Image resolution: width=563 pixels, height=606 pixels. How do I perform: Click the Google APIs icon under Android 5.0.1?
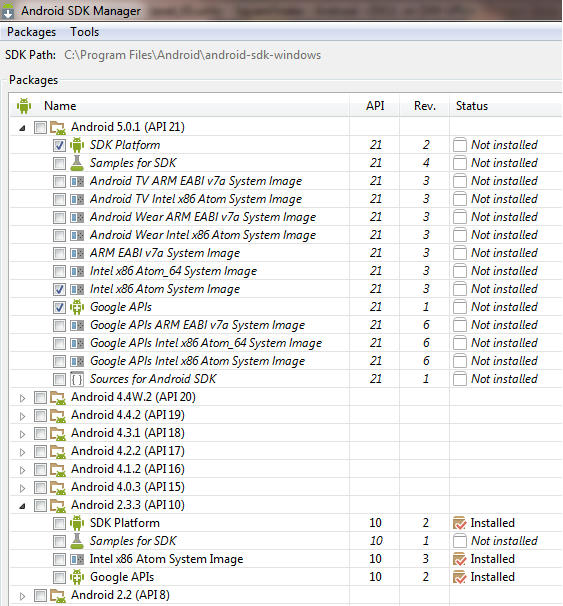[x=77, y=307]
